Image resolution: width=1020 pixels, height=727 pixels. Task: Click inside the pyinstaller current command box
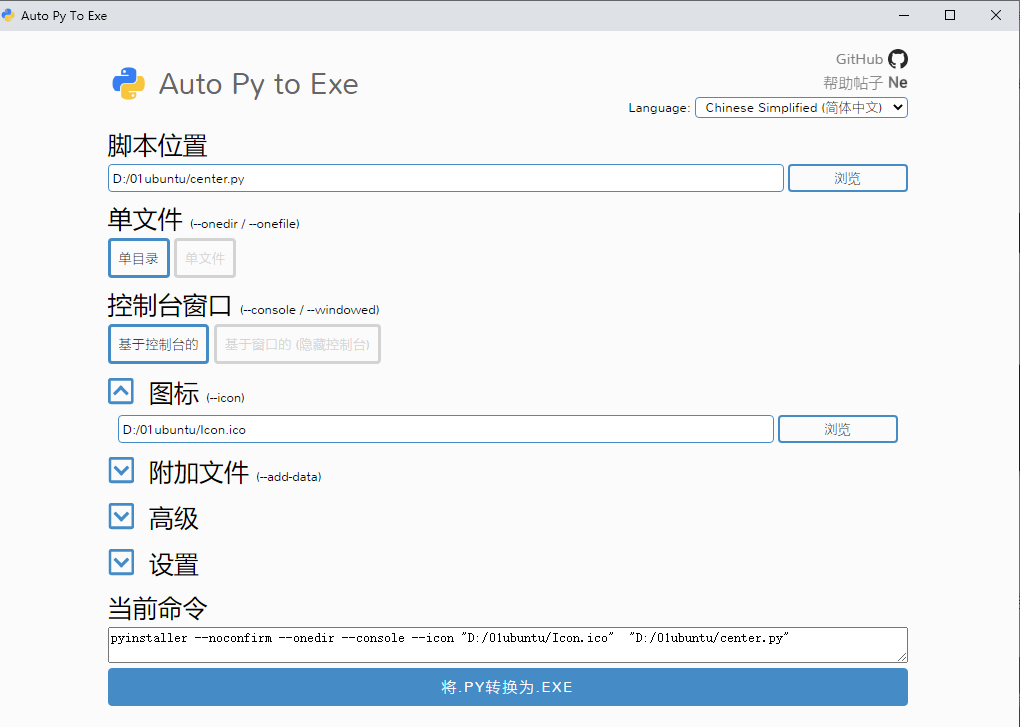tap(507, 644)
